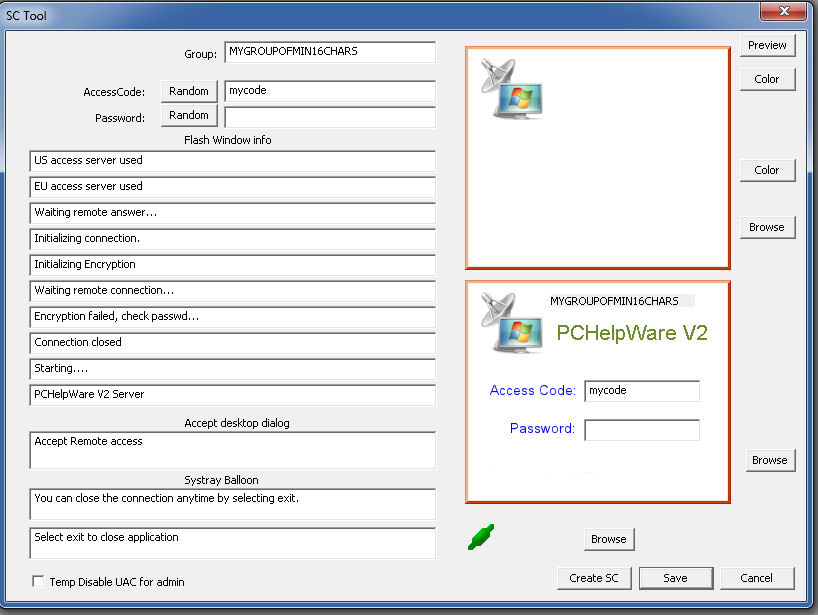Enable Temp Disable UAC for admin
This screenshot has height=615, width=818.
click(x=38, y=581)
